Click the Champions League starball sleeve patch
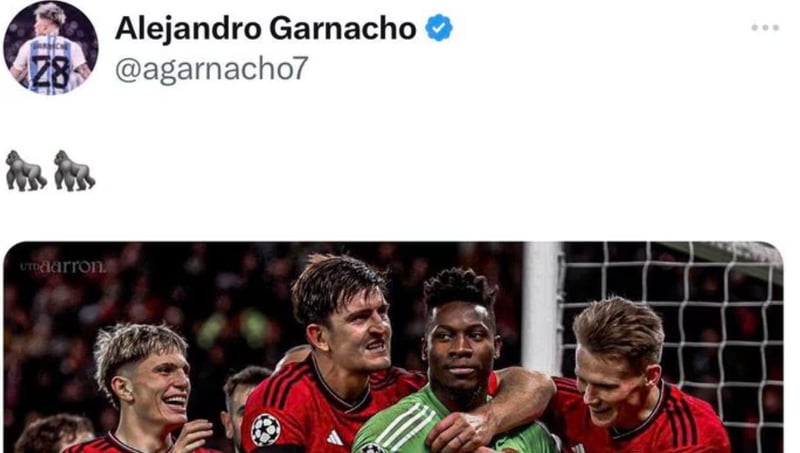This screenshot has height=453, width=800. click(266, 430)
